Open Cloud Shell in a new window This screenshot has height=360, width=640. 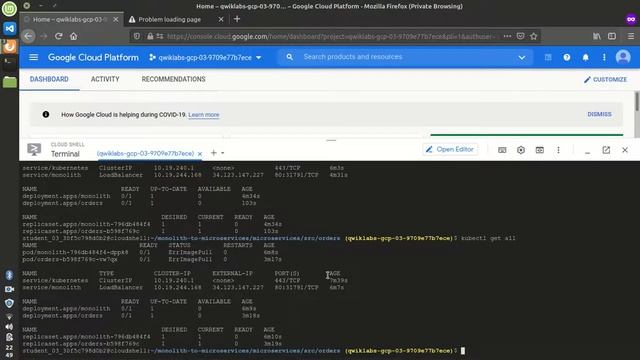(x=606, y=150)
